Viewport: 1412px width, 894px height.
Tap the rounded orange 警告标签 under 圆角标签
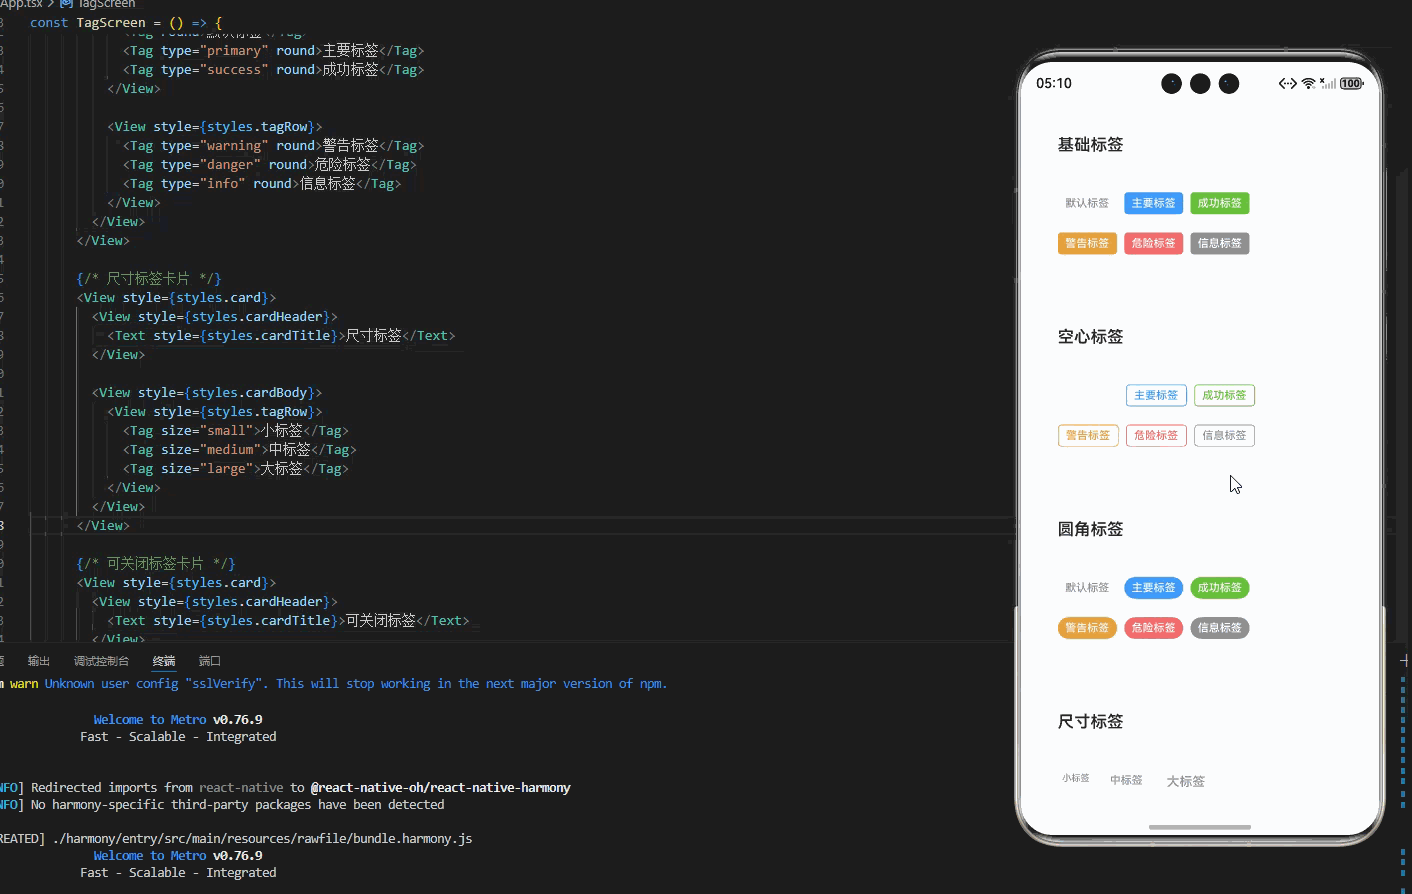pos(1087,628)
